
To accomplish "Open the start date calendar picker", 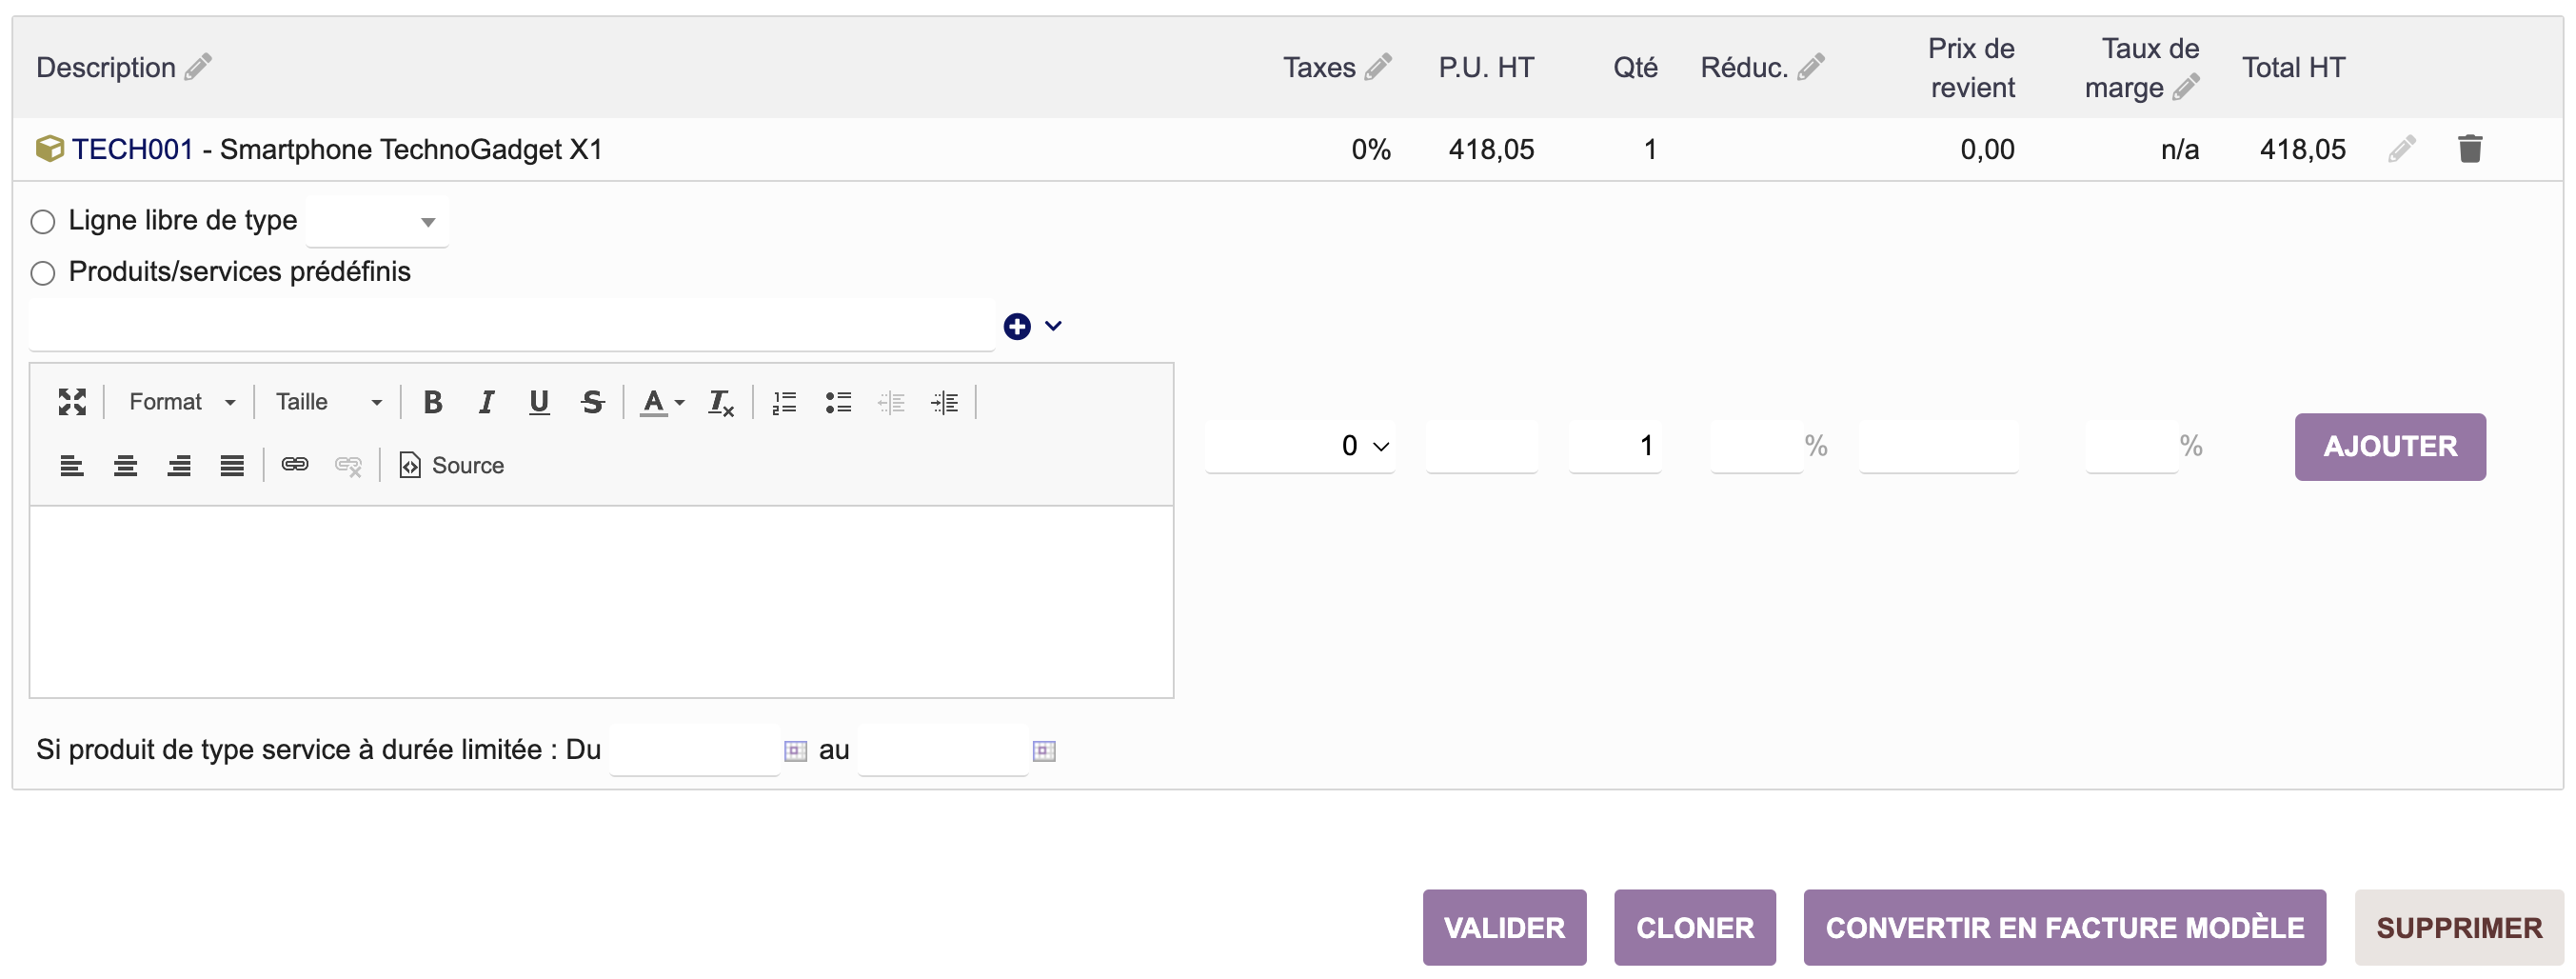I will pyautogui.click(x=795, y=750).
